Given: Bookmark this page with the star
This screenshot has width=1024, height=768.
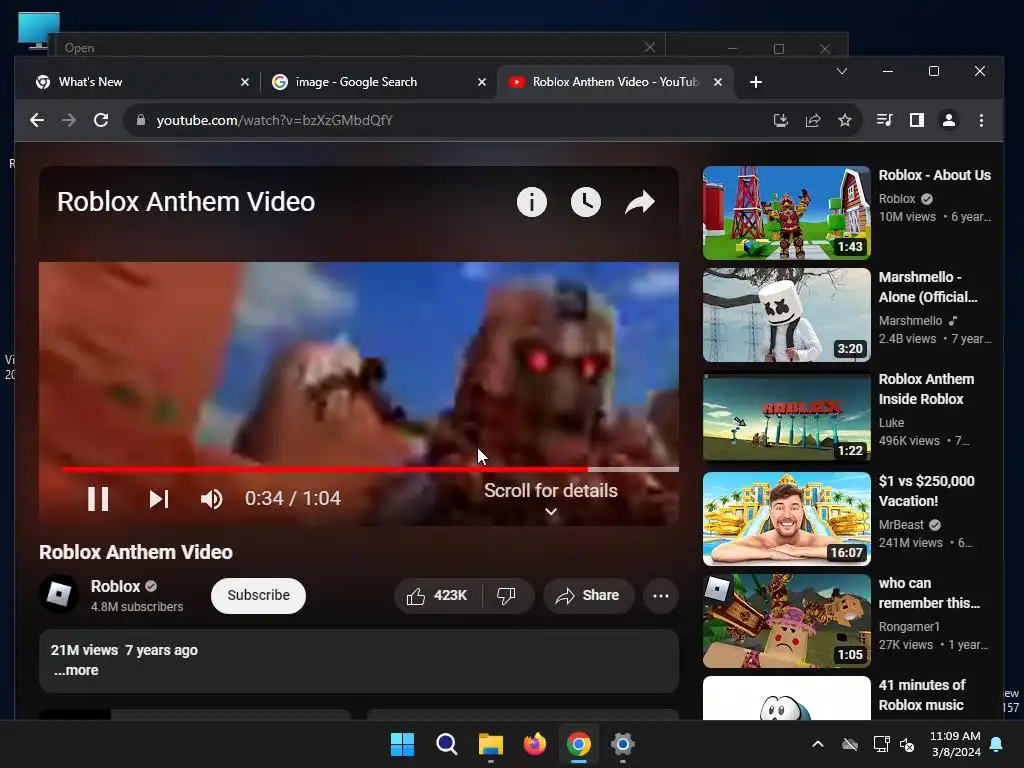Looking at the screenshot, I should [x=844, y=120].
